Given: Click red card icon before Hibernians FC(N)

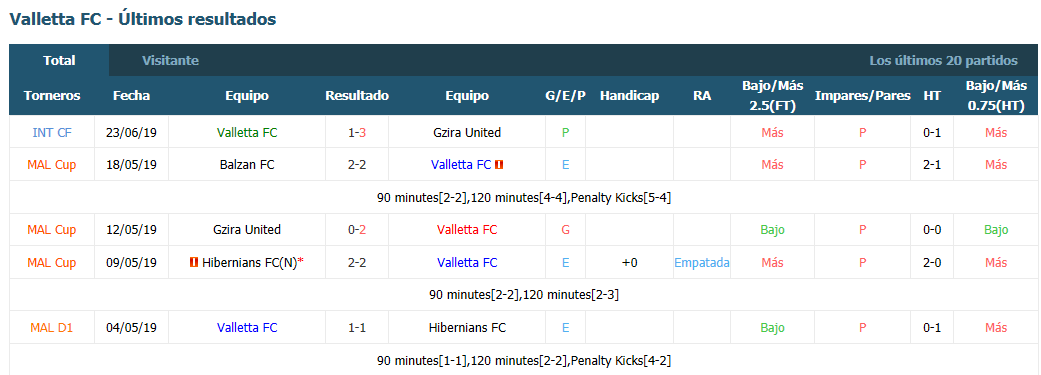Looking at the screenshot, I should [x=194, y=263].
